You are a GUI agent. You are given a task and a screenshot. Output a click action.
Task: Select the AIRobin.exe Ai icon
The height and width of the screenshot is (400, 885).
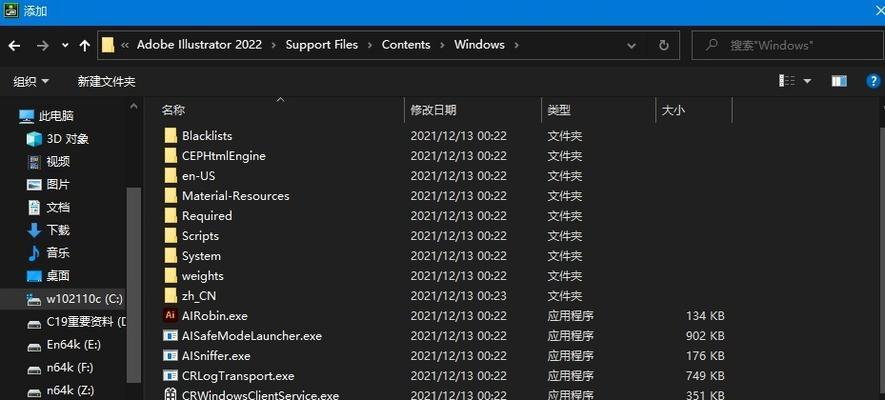click(x=170, y=316)
